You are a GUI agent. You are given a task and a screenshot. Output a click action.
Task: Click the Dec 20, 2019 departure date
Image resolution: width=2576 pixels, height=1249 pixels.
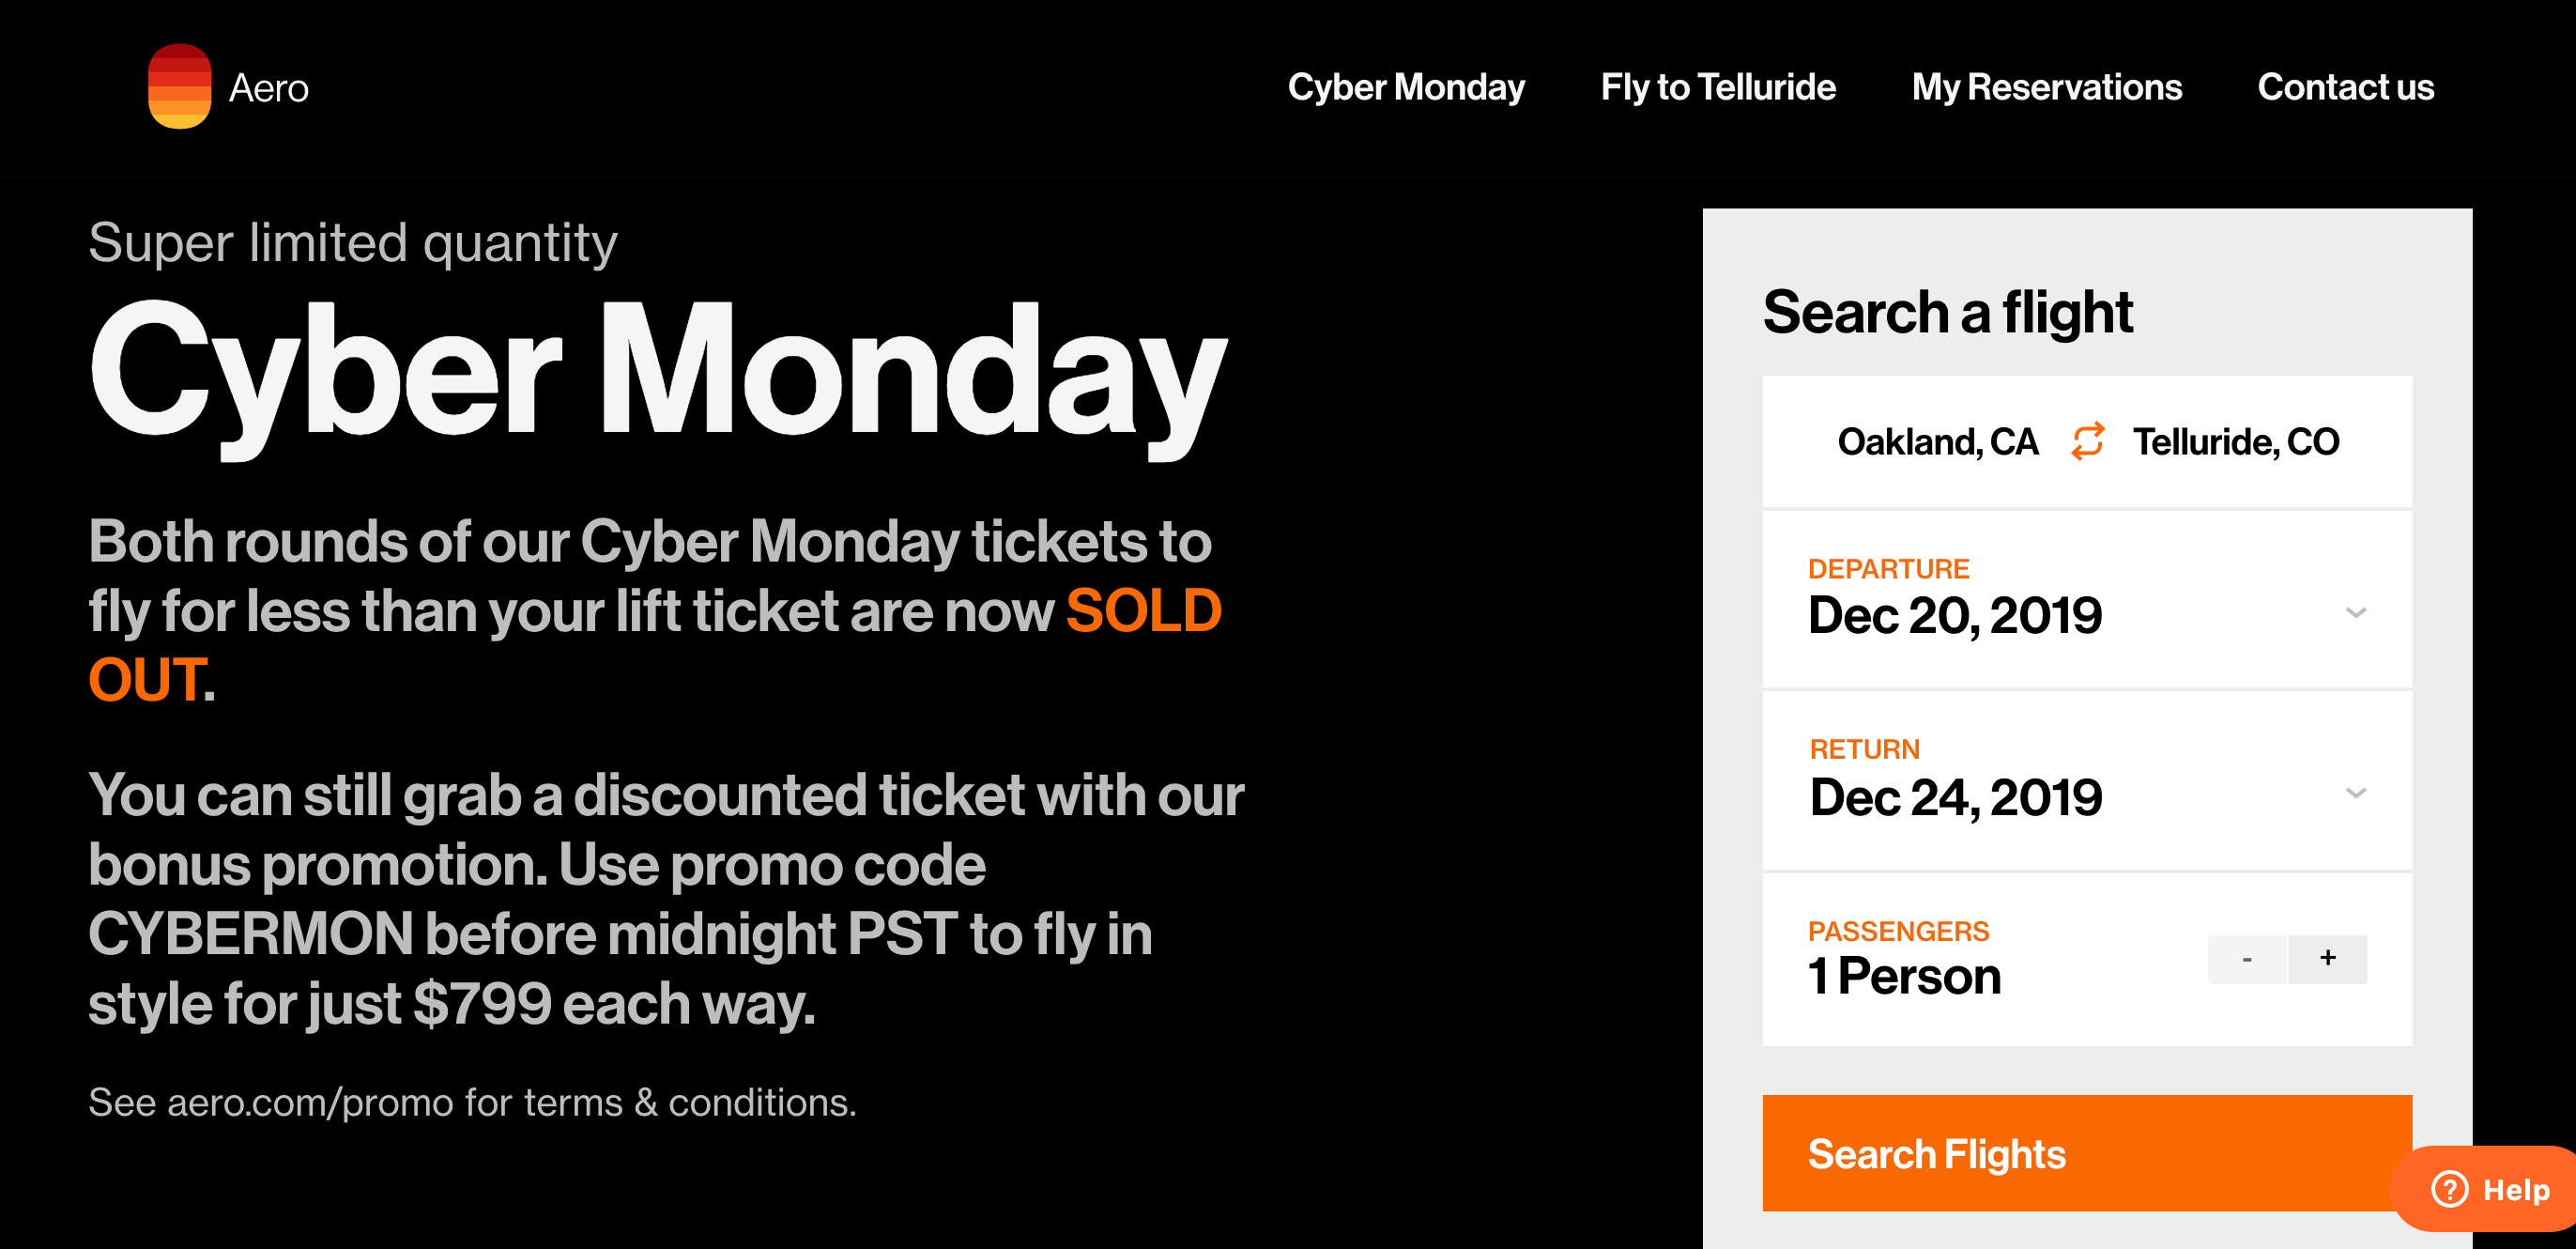[x=1954, y=615]
